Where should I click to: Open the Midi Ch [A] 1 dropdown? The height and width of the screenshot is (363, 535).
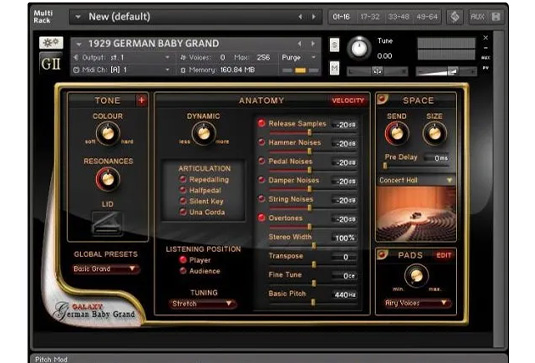pos(123,70)
